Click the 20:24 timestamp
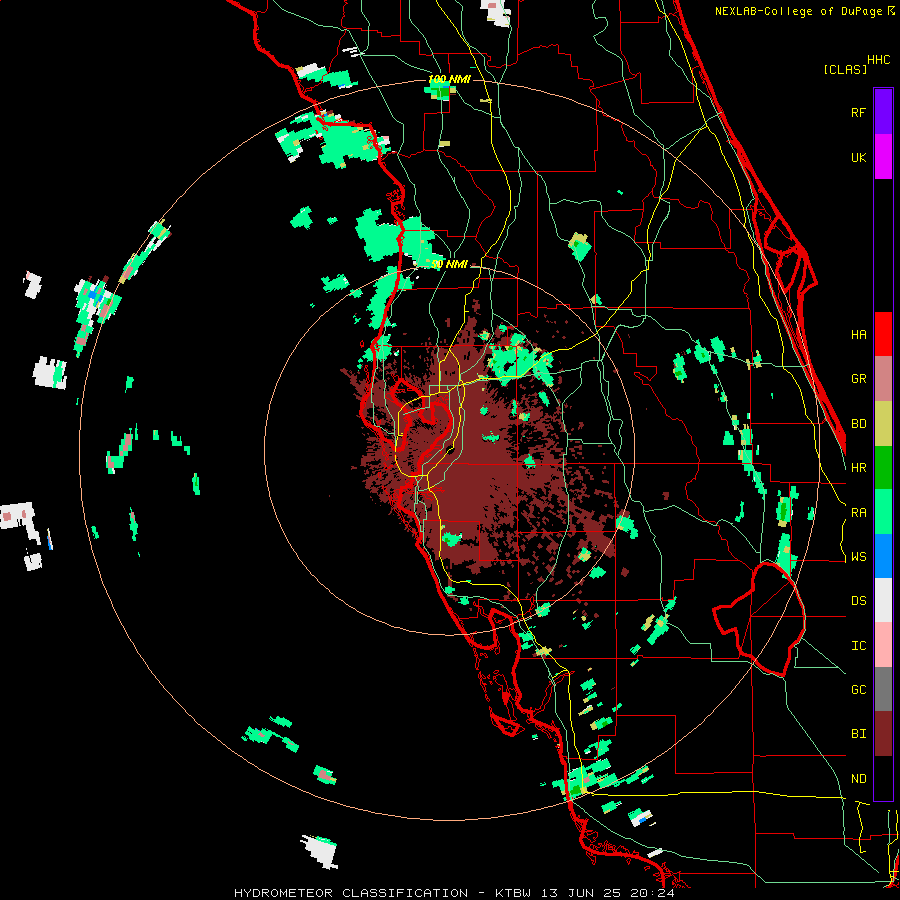The width and height of the screenshot is (900, 900). pyautogui.click(x=655, y=893)
